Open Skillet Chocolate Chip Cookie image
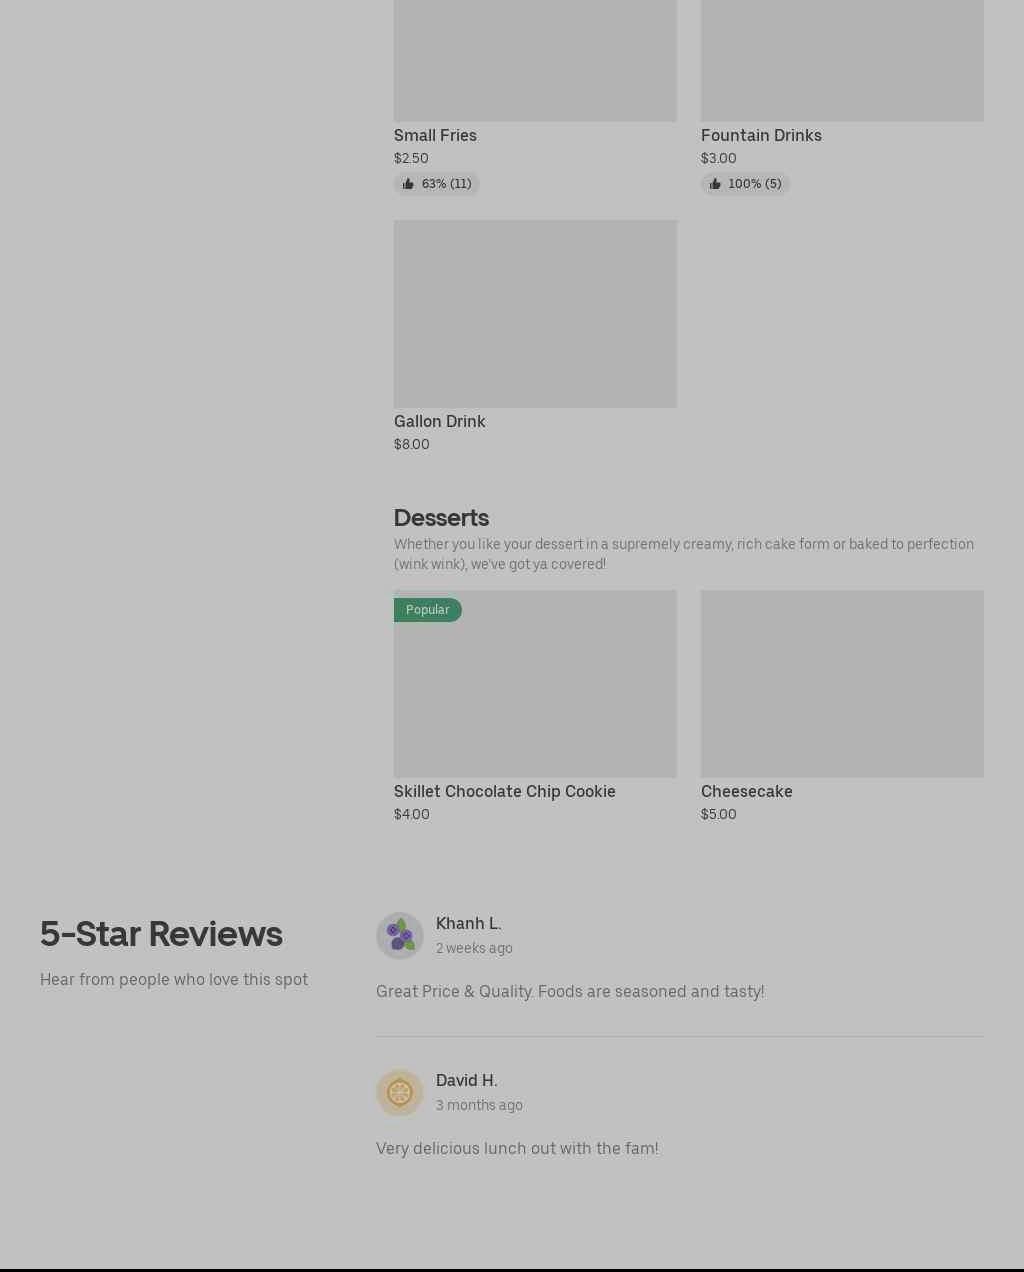Screen dimensions: 1024x1272 click(x=535, y=684)
